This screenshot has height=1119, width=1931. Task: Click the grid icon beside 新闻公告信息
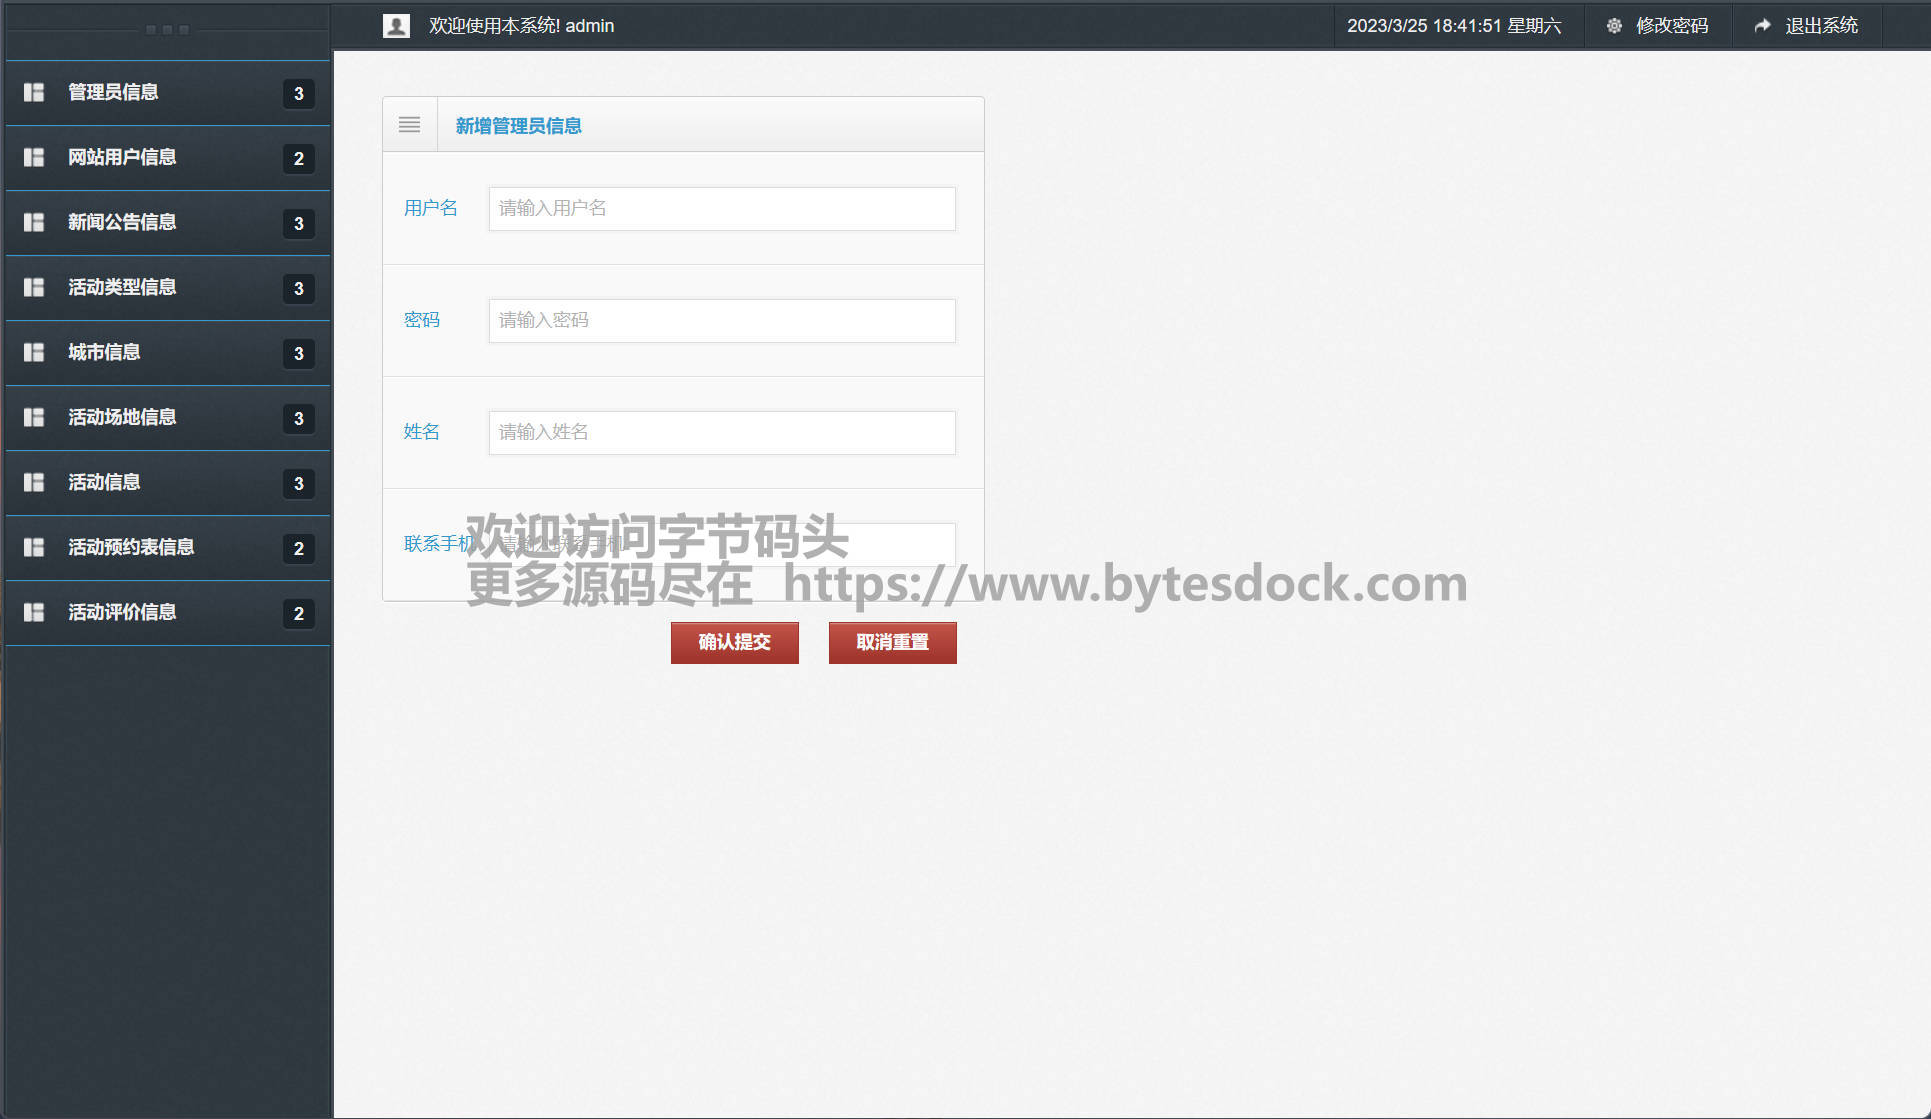pyautogui.click(x=34, y=222)
